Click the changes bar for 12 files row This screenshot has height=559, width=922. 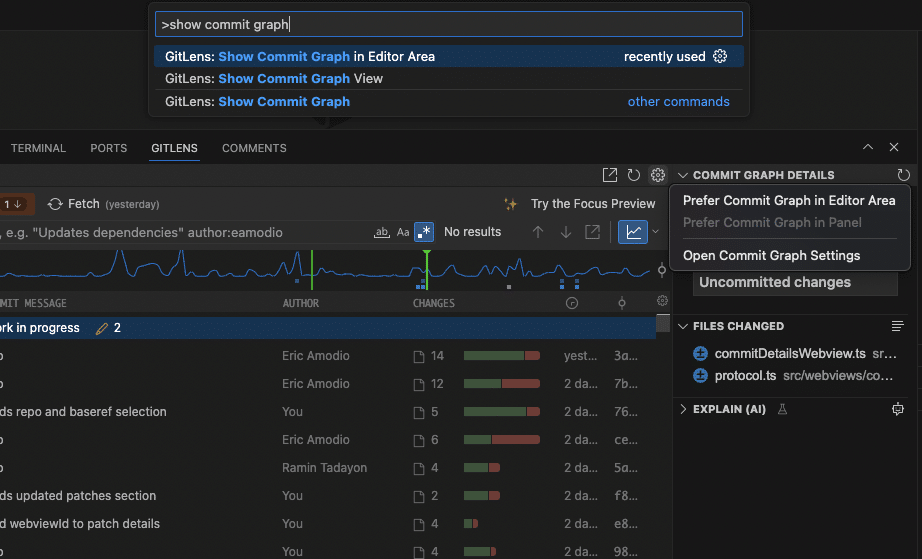[502, 384]
